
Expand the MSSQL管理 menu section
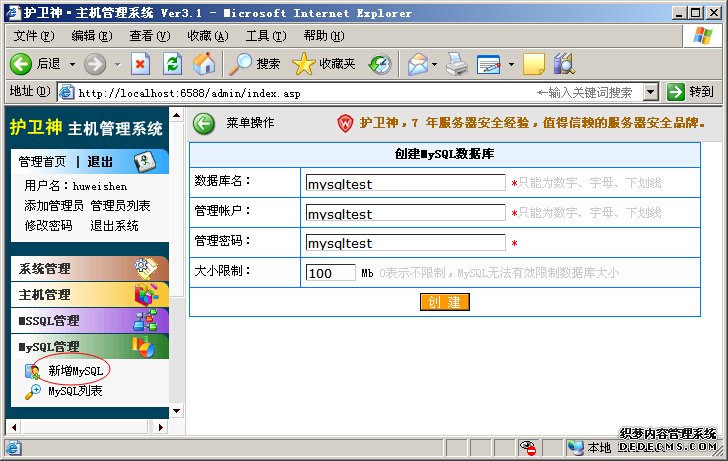point(90,320)
